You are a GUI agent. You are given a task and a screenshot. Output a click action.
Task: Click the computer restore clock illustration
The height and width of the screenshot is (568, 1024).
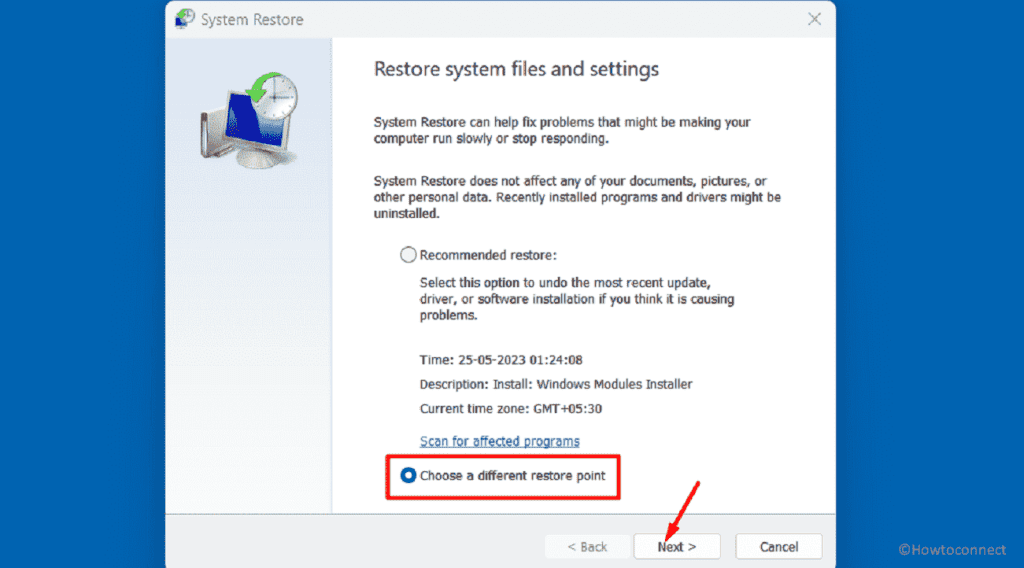249,120
